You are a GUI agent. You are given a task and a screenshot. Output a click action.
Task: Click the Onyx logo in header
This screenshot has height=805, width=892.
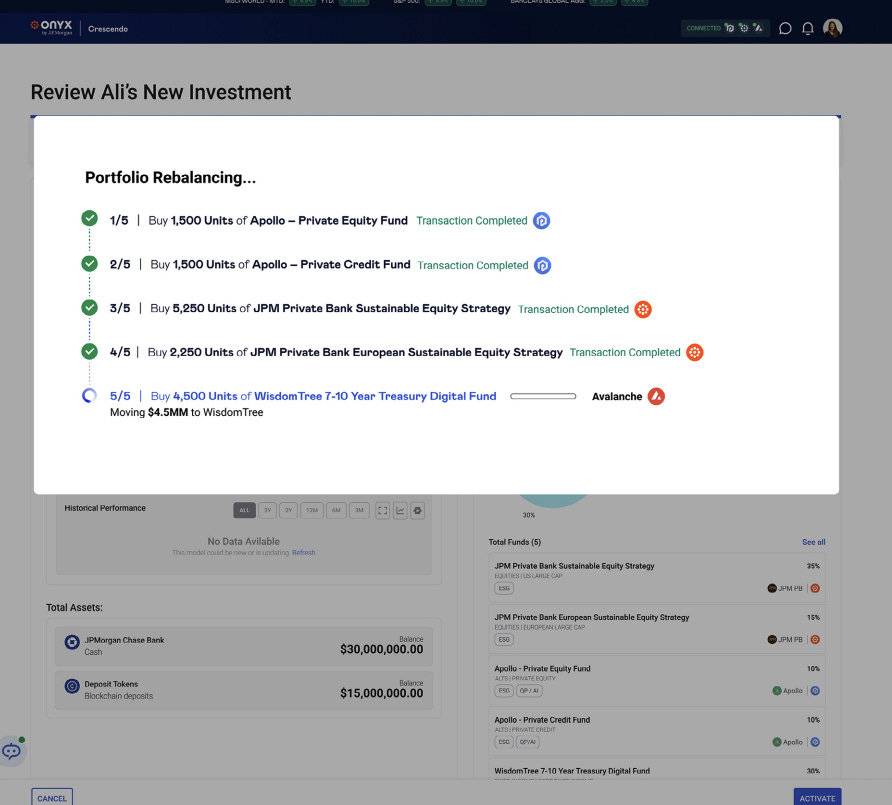pos(51,27)
